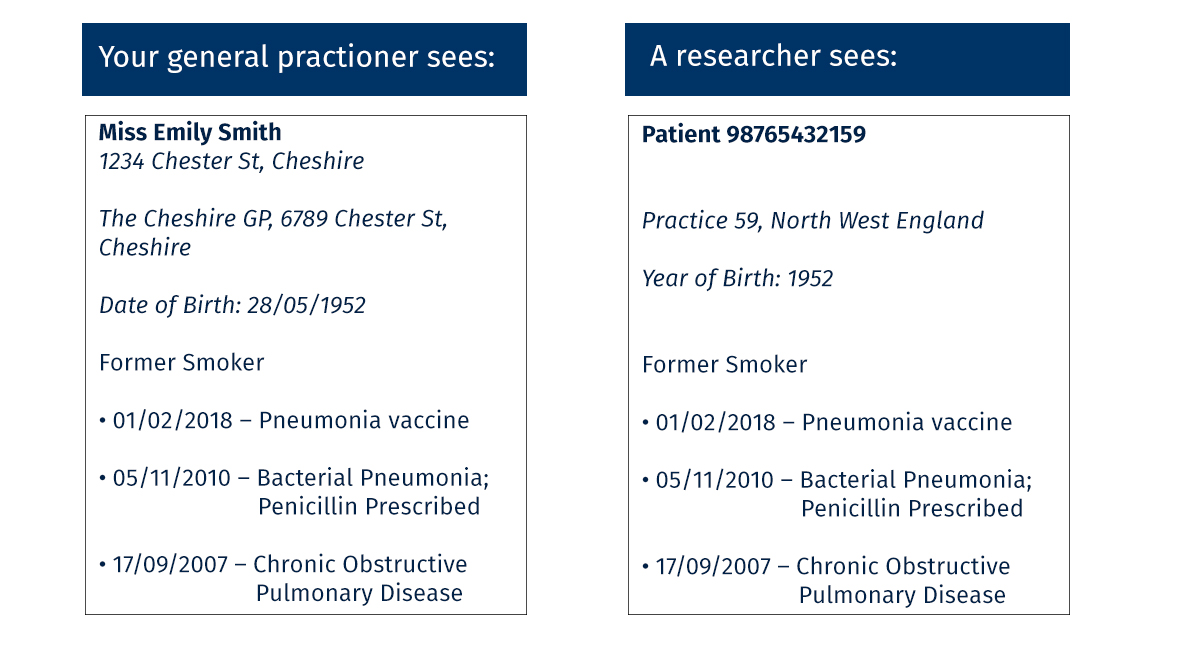Click Former Smoker in the practitioner panel
Screen dimensions: 1181x660
(x=181, y=362)
